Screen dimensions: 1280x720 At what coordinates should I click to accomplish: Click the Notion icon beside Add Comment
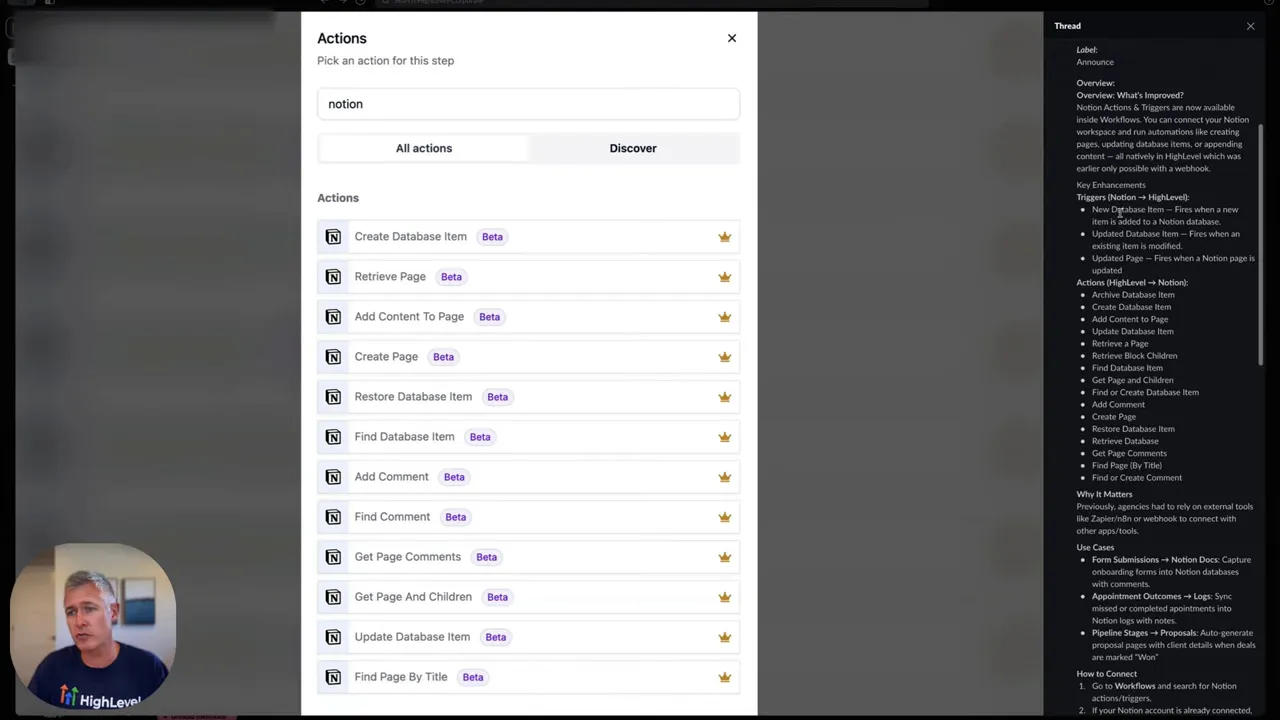pyautogui.click(x=333, y=476)
